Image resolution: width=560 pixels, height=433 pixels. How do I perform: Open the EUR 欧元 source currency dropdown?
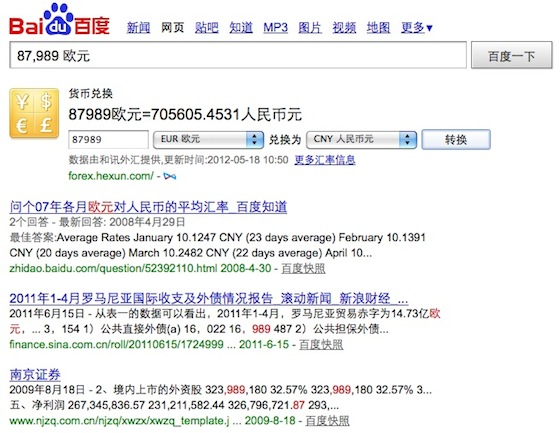tap(209, 139)
